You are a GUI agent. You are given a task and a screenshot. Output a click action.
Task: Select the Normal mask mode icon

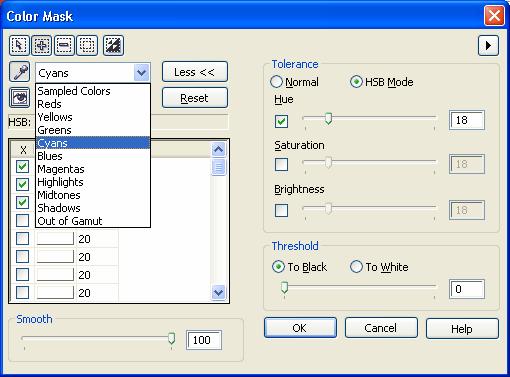(19, 45)
